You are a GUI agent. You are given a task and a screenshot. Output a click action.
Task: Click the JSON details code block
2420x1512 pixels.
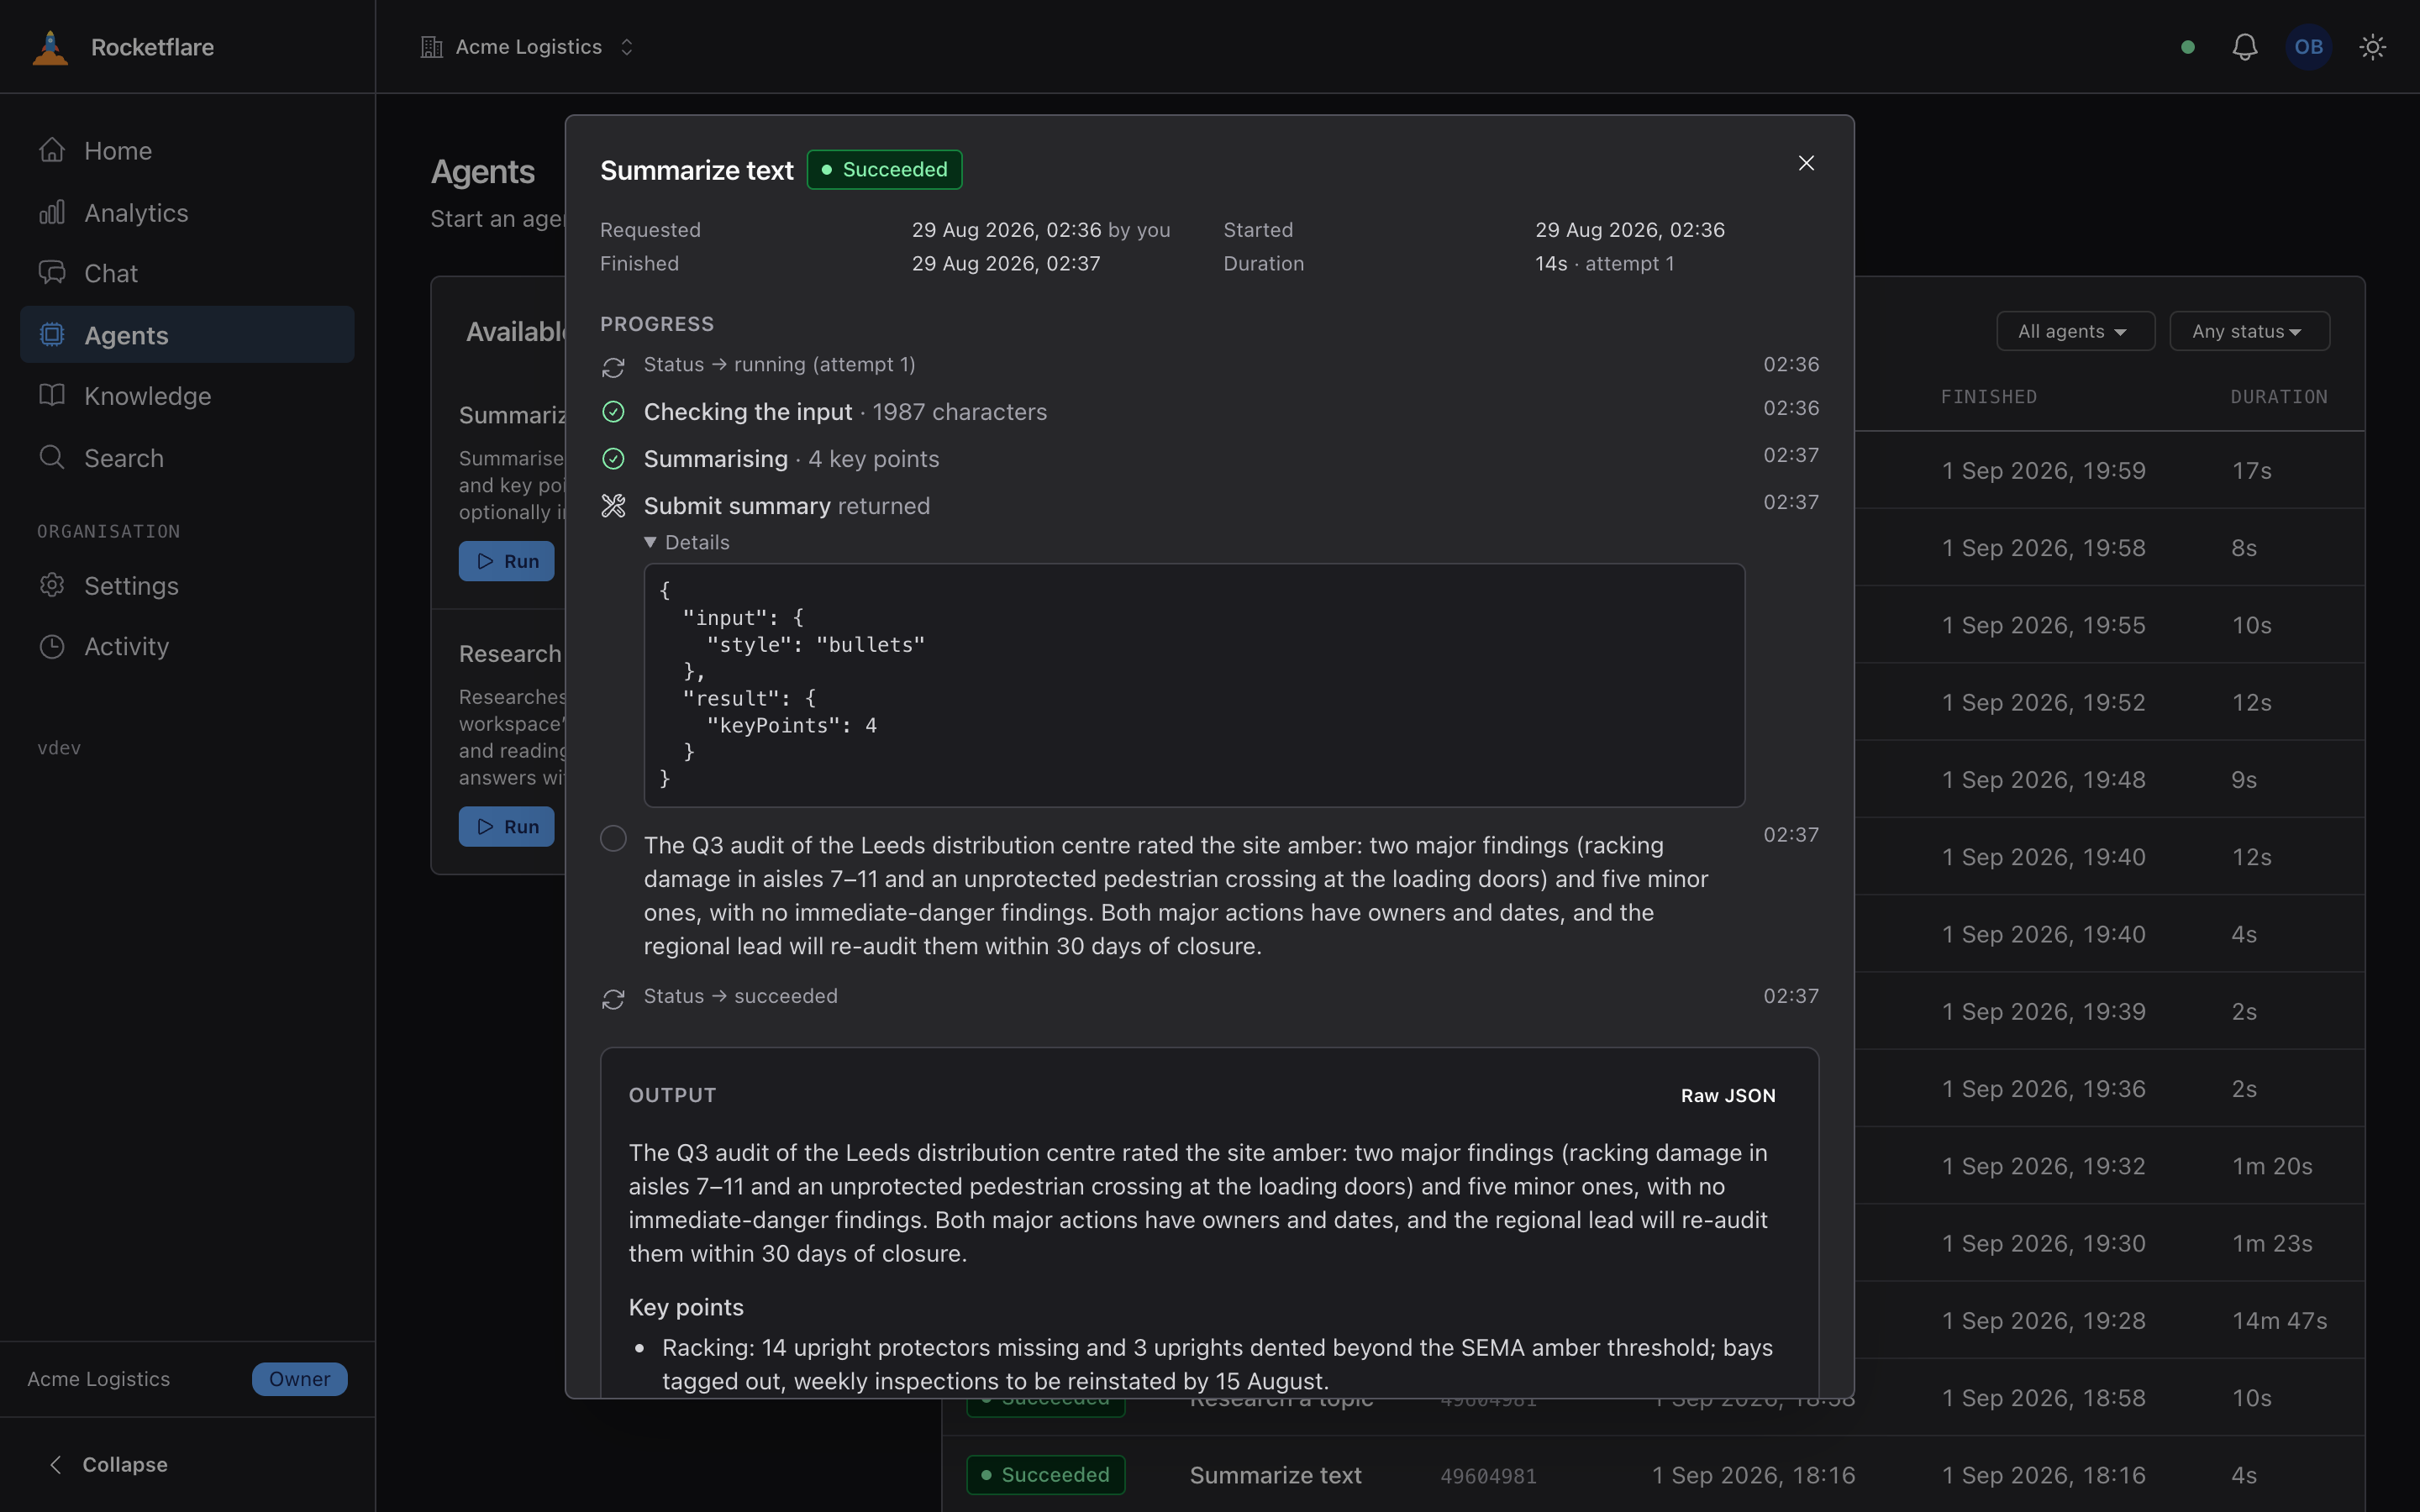pyautogui.click(x=1194, y=685)
